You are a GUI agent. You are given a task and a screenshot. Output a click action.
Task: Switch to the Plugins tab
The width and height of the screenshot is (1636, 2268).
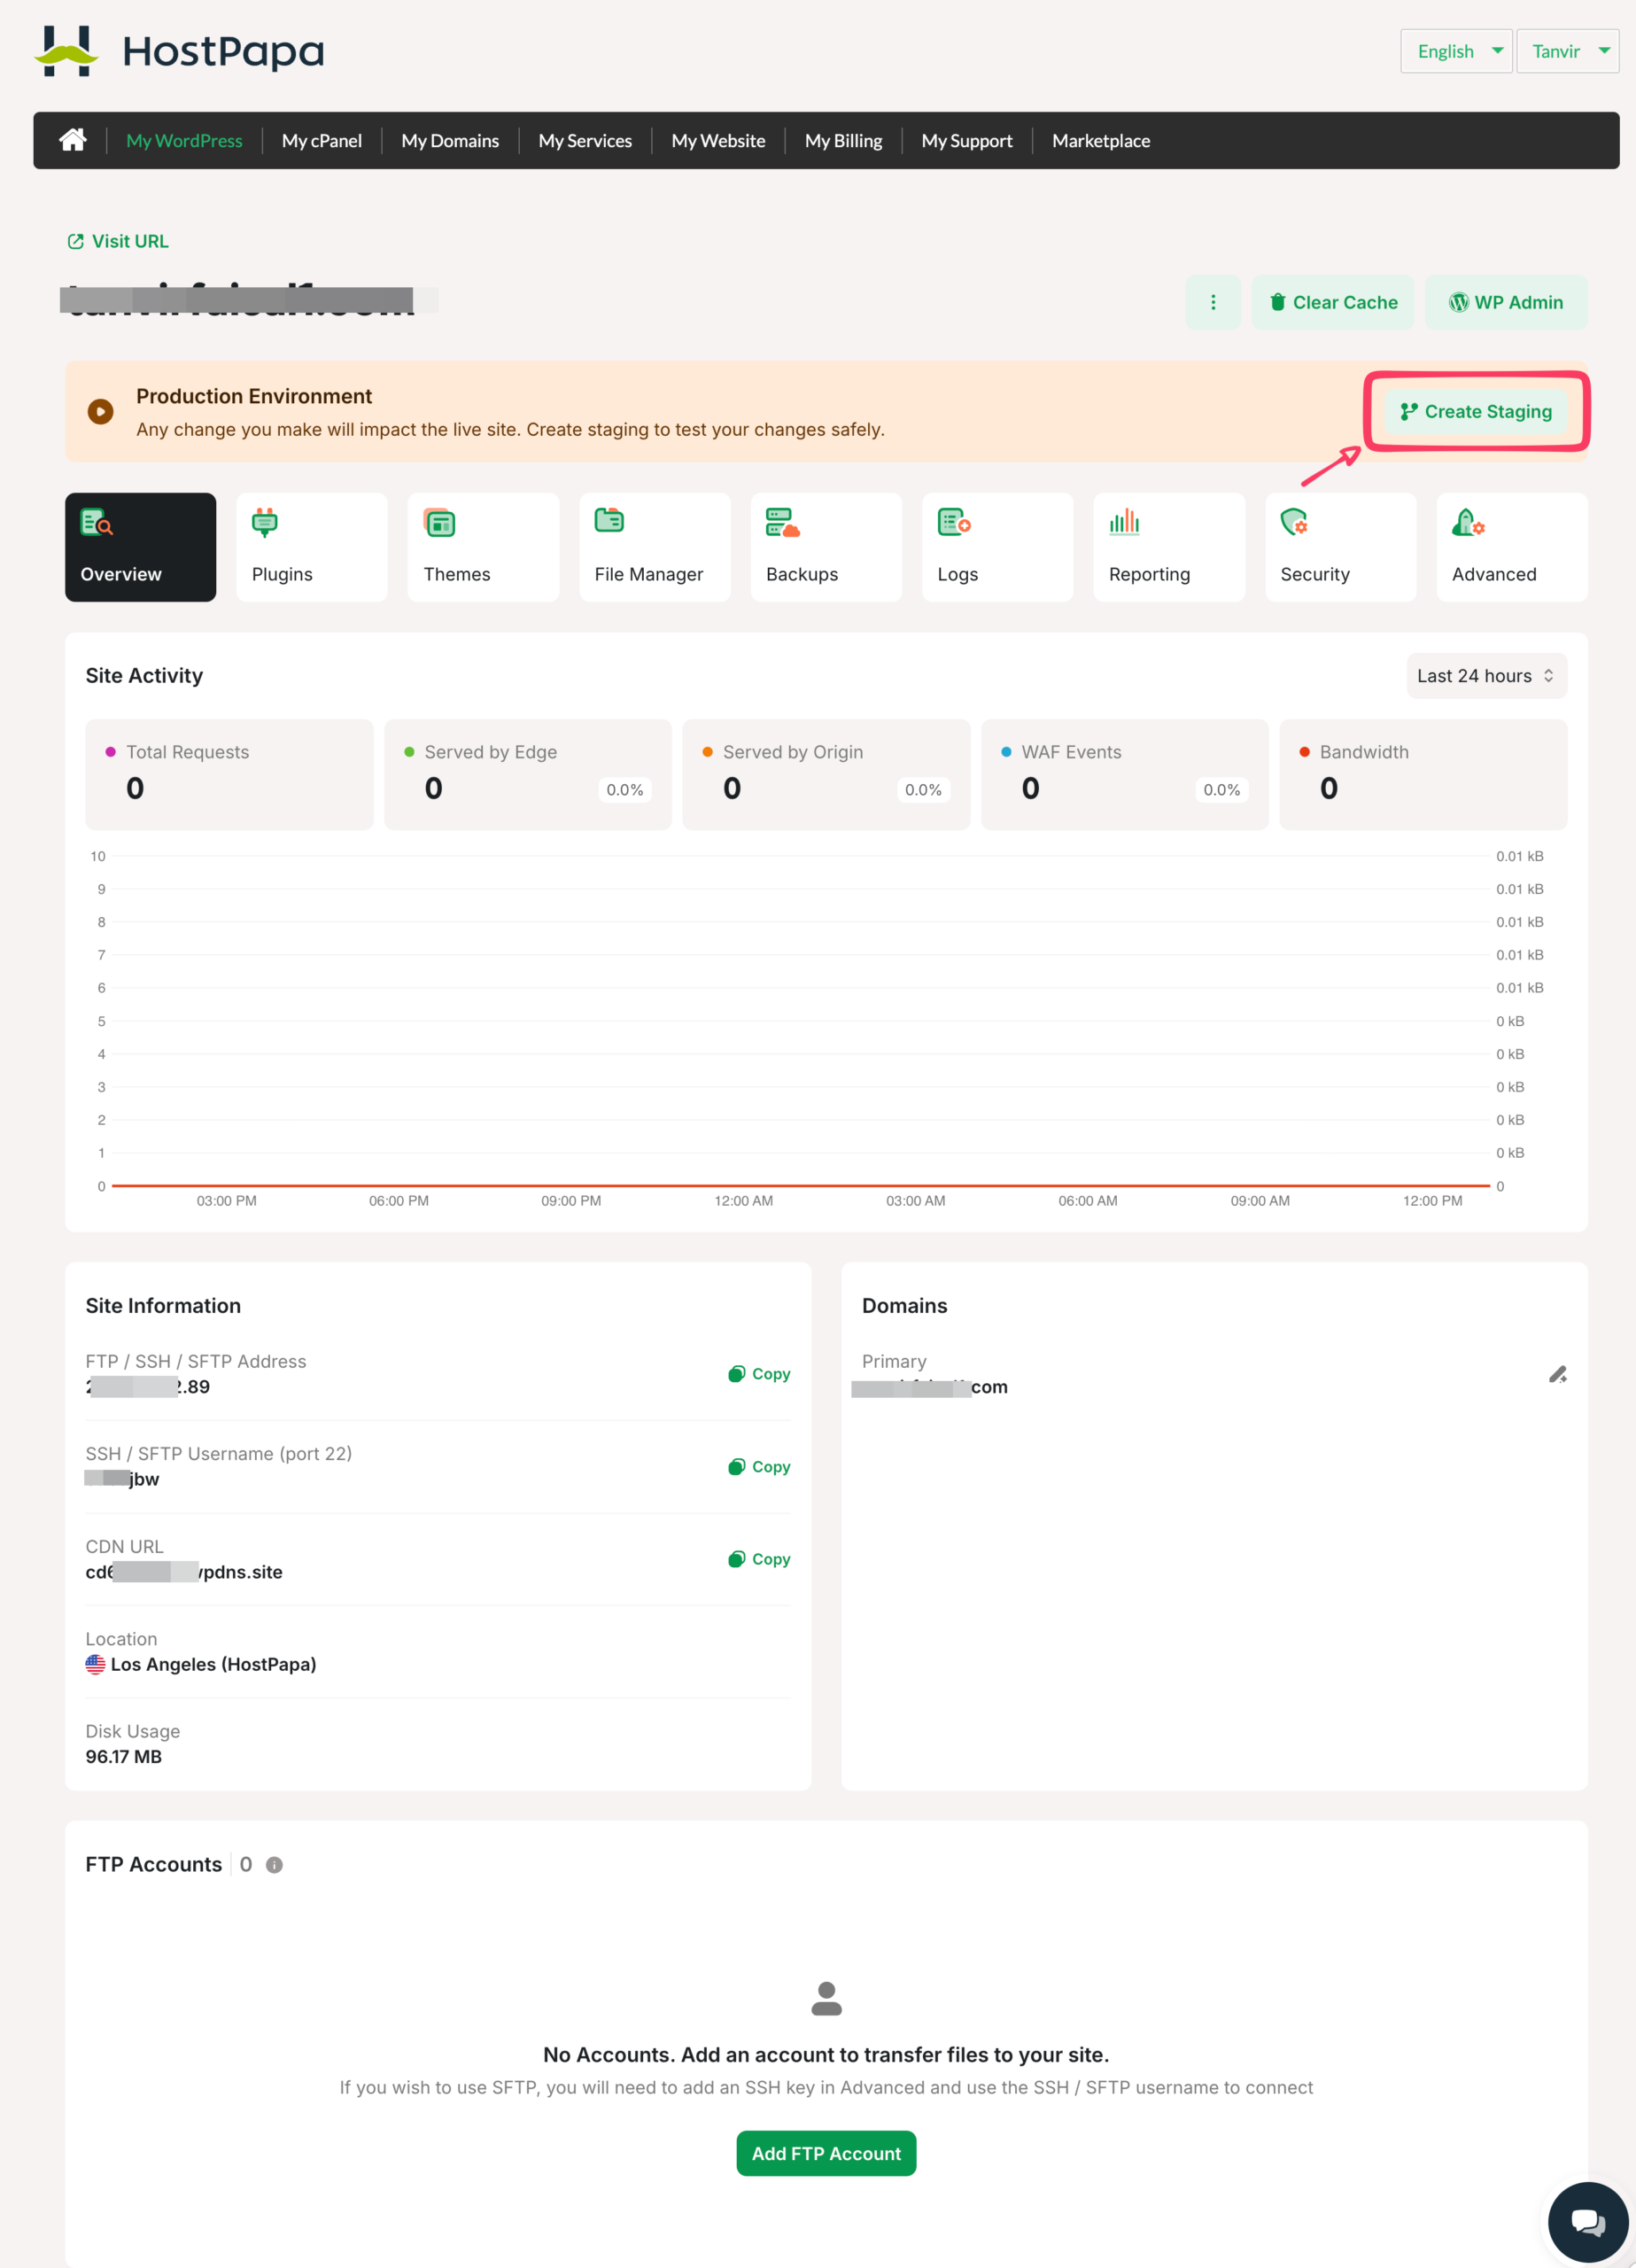(x=312, y=547)
